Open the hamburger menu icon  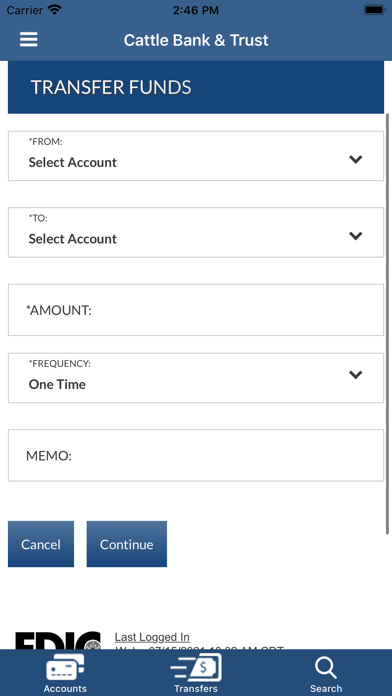[x=28, y=40]
